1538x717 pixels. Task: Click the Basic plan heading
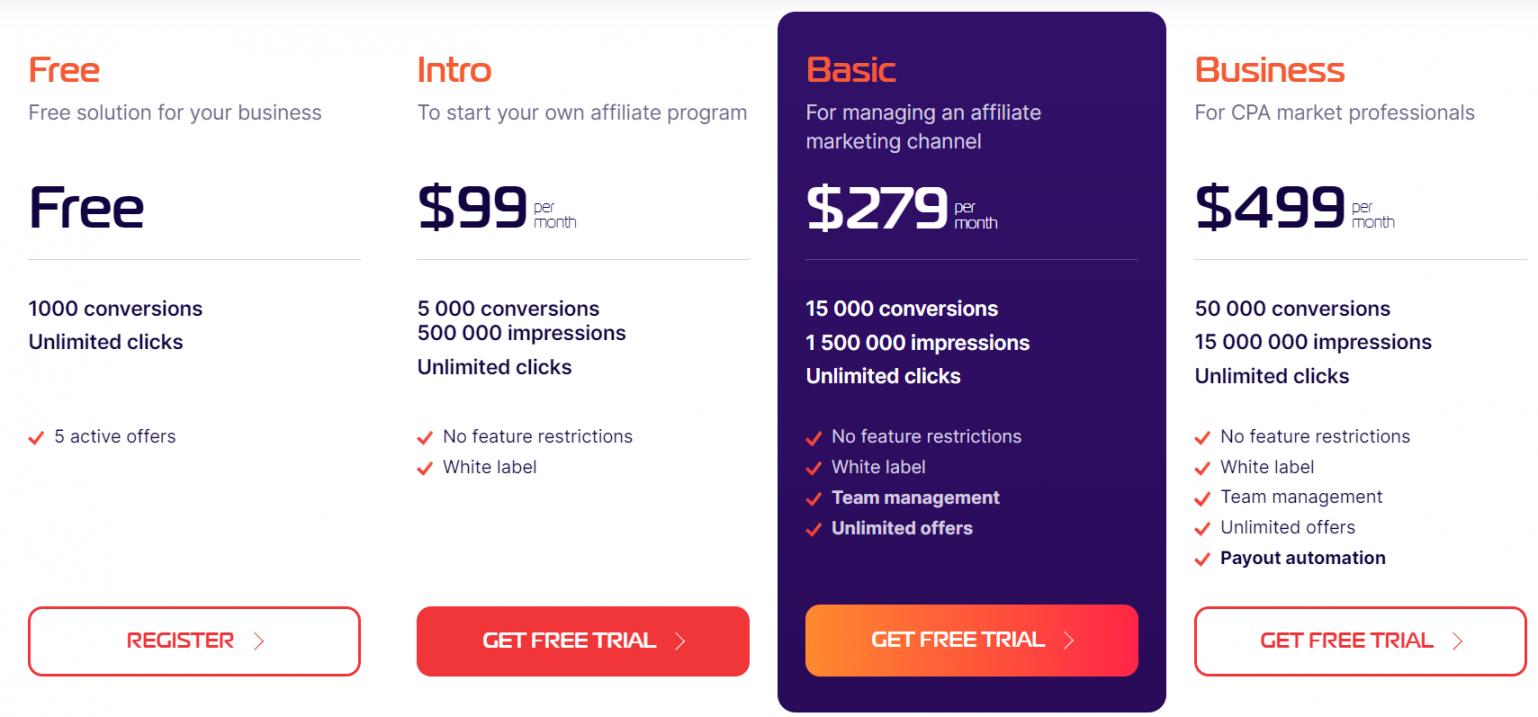pyautogui.click(x=851, y=70)
